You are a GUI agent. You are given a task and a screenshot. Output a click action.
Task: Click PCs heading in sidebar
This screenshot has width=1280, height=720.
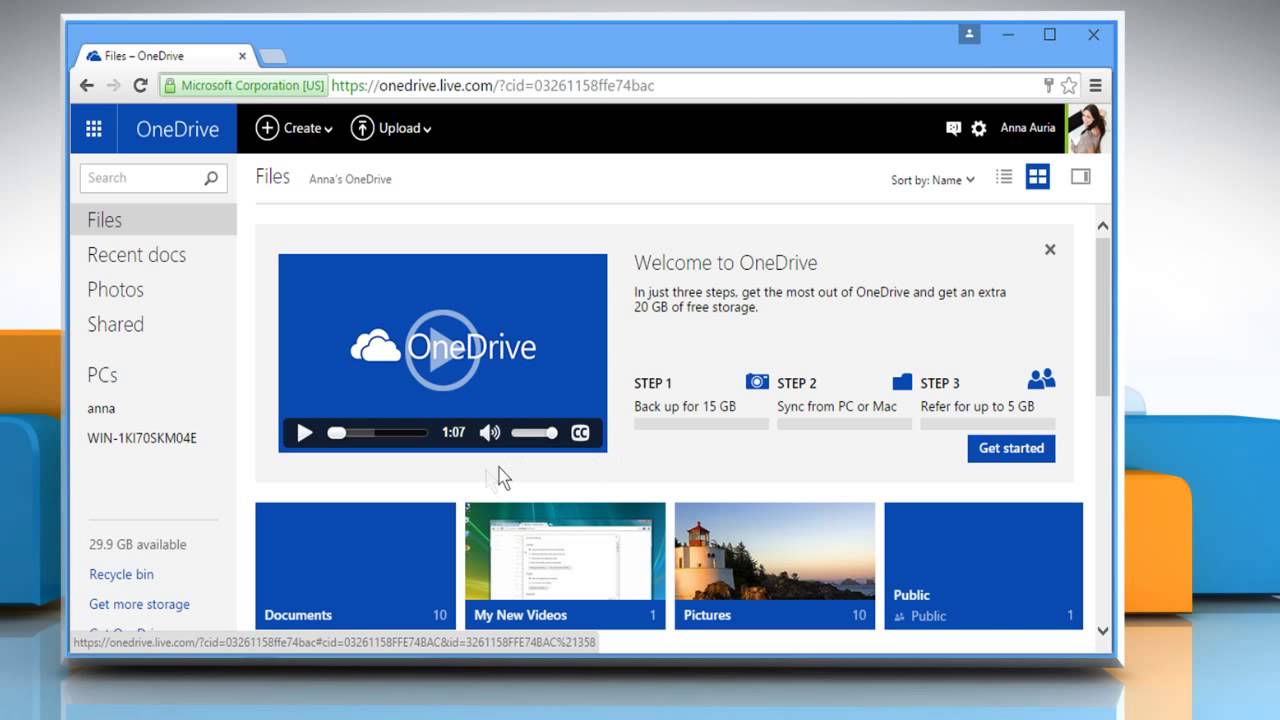click(102, 375)
